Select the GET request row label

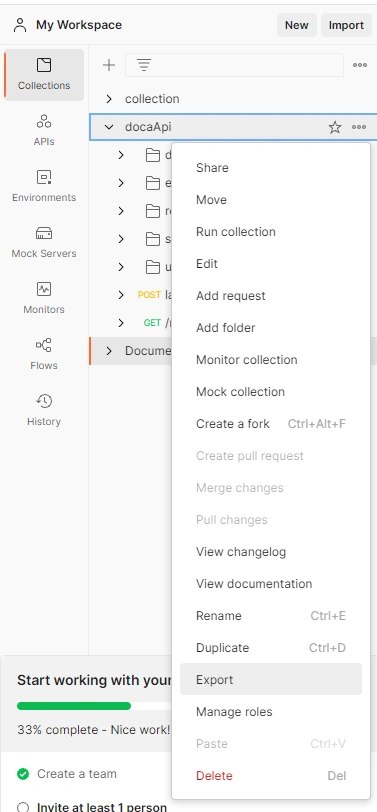coord(152,323)
